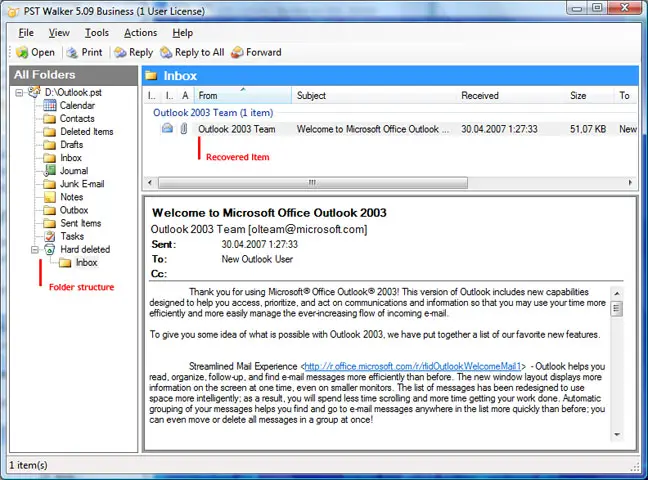Click left arrow of message list scrollbar
The image size is (648, 480).
(150, 182)
